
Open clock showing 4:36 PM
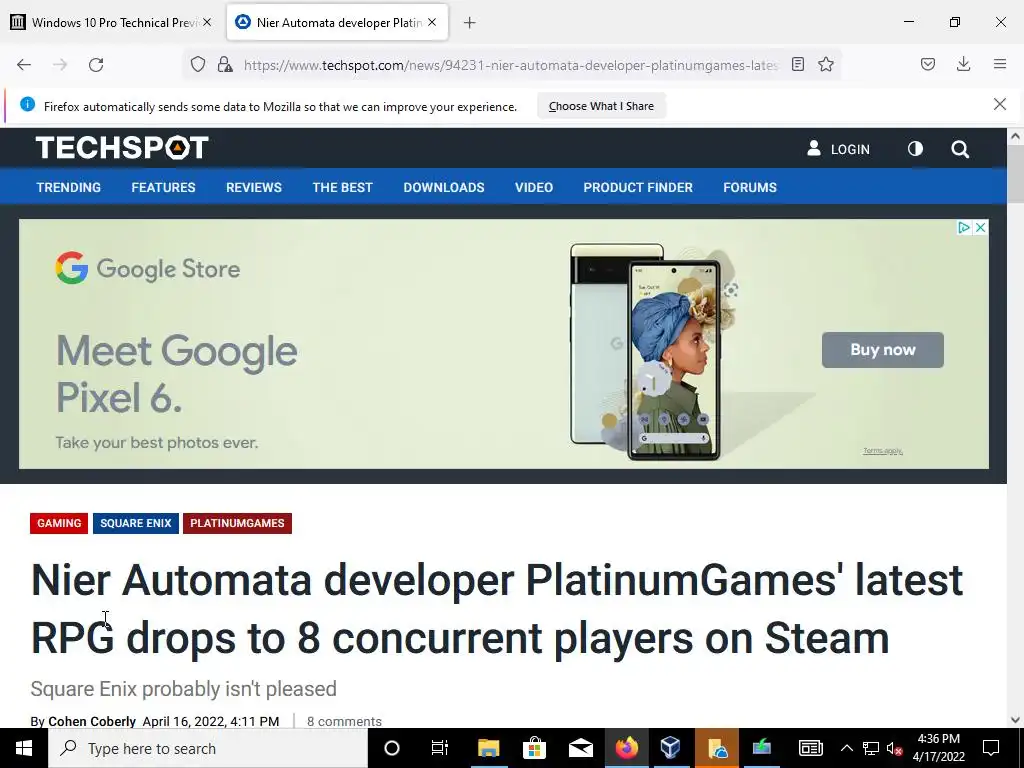[938, 748]
